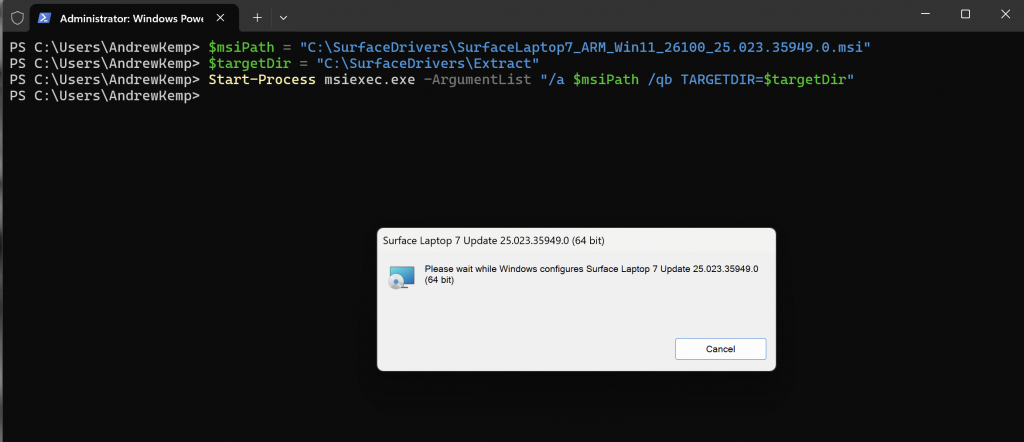Click the empty PS prompt on the last line

104,96
